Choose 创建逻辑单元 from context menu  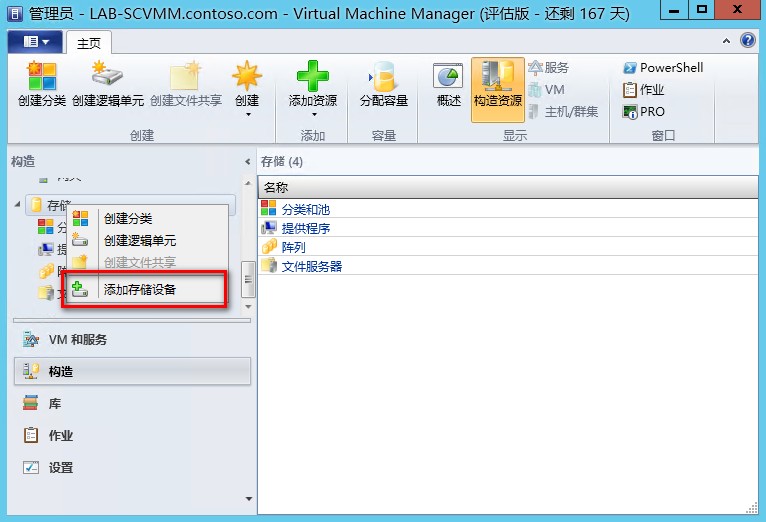pos(149,240)
